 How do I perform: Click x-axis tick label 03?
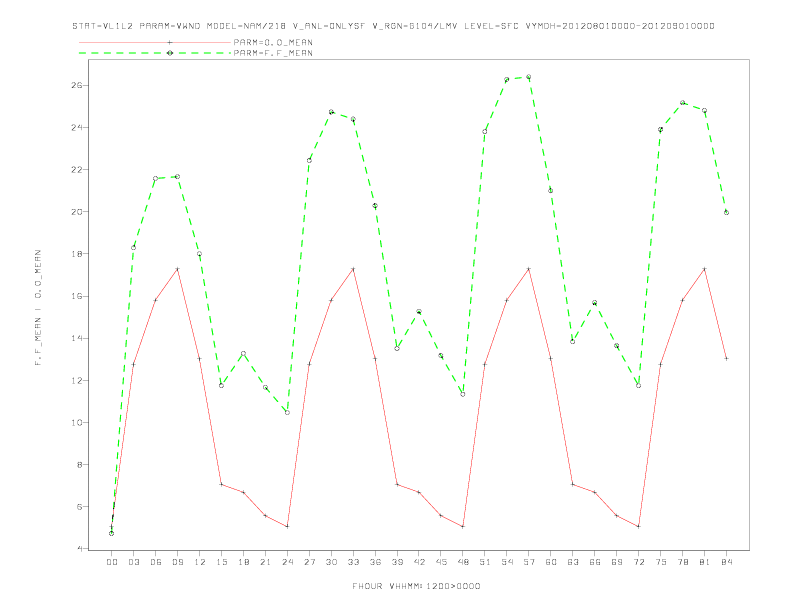[x=134, y=562]
